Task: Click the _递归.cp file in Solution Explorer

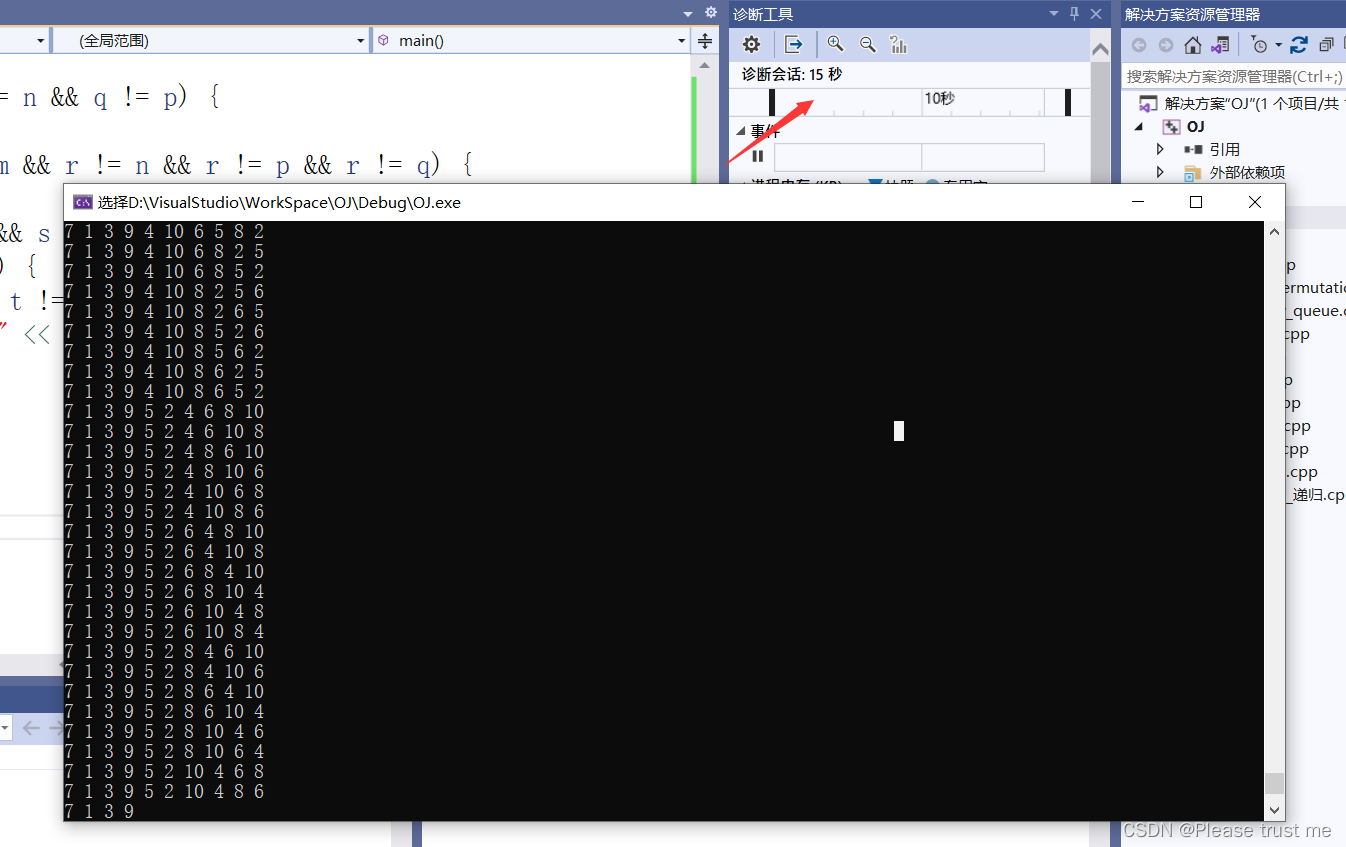Action: pyautogui.click(x=1316, y=494)
